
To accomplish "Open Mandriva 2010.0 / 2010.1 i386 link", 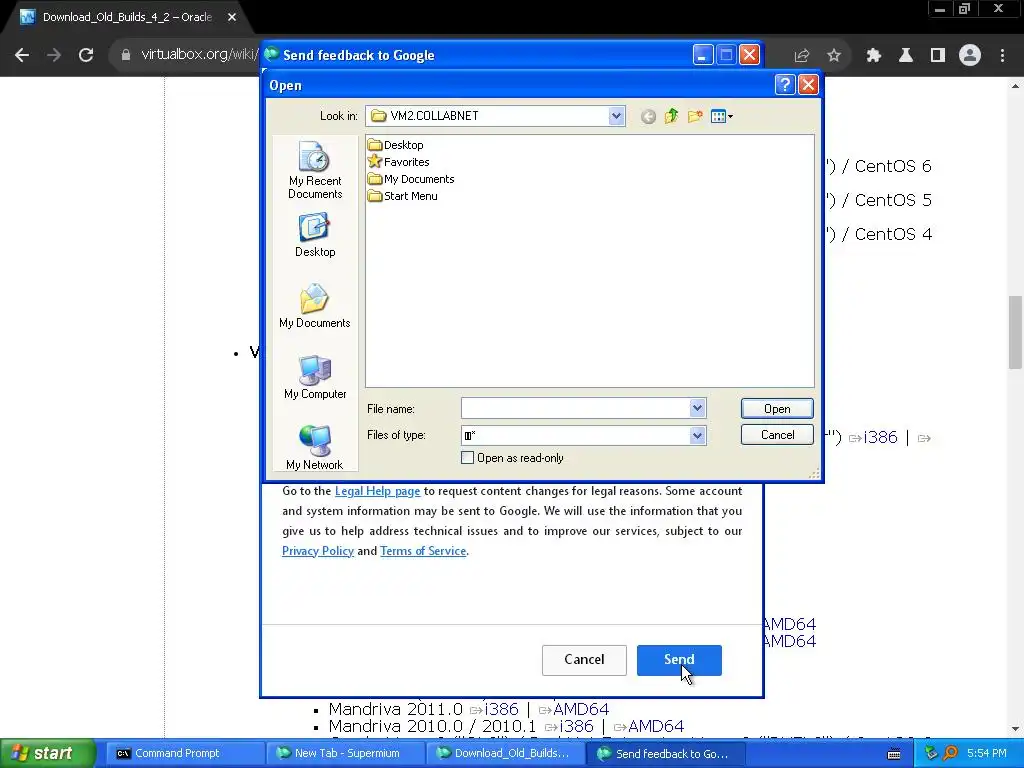I will (576, 726).
